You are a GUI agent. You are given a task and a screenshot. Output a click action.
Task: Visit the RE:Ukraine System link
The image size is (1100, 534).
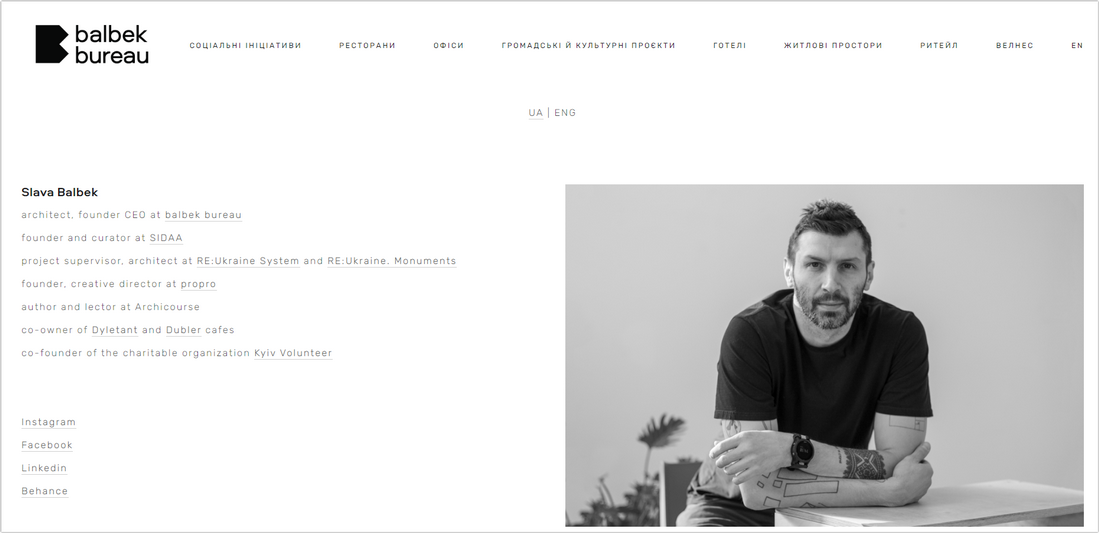(x=248, y=261)
